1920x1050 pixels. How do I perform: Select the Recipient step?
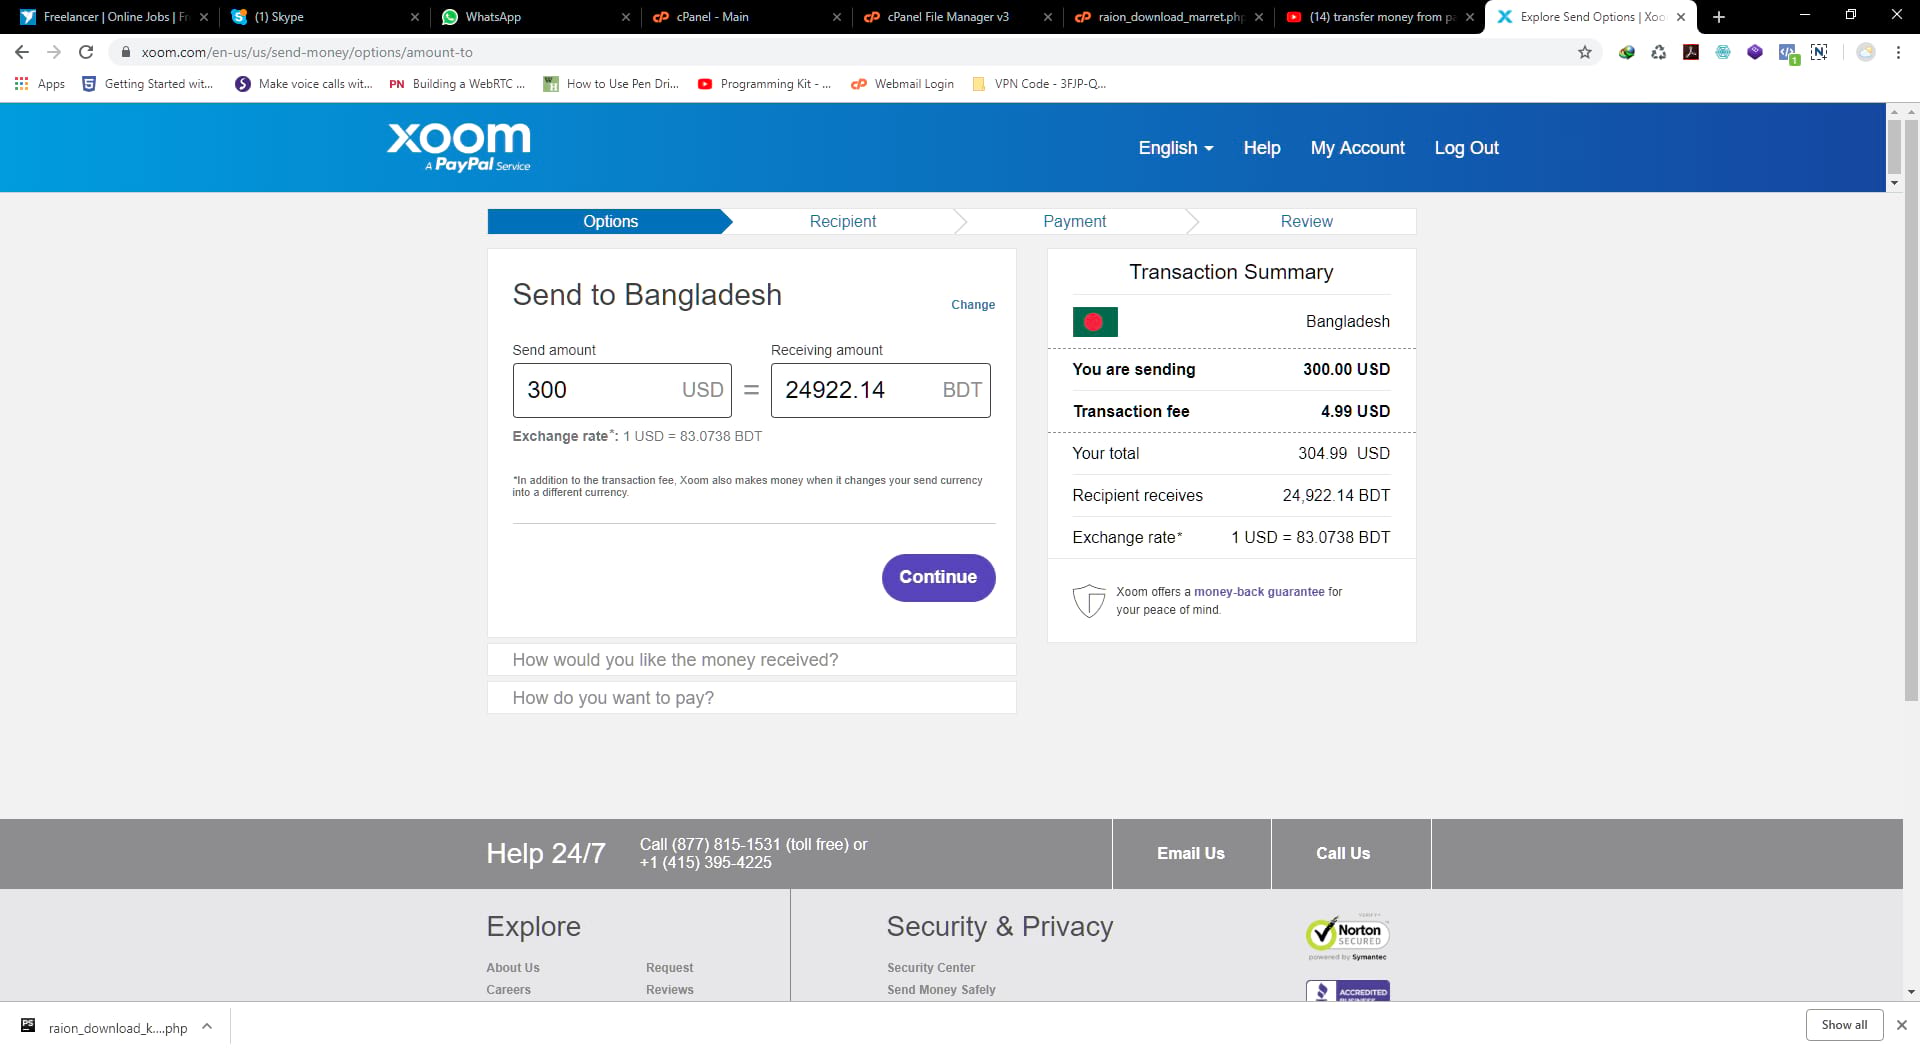click(x=843, y=221)
